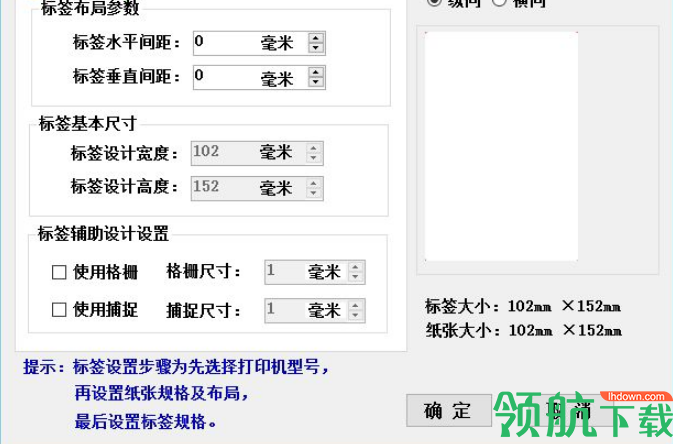Click the blue 提示 tip line about 打印机型号
This screenshot has height=444, width=673.
pyautogui.click(x=176, y=367)
